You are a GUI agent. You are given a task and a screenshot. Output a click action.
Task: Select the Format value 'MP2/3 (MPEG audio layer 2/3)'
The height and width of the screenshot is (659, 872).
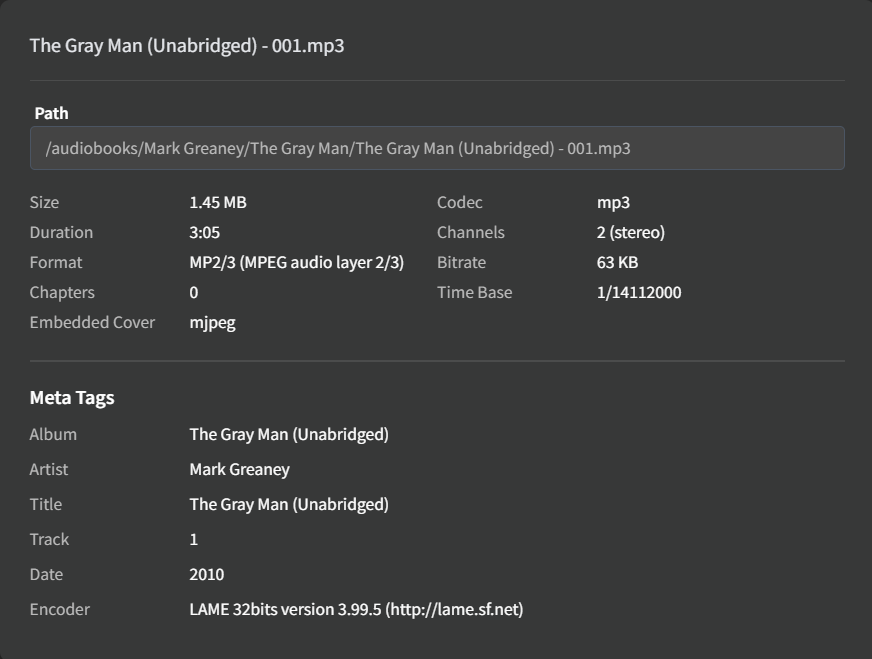click(296, 262)
